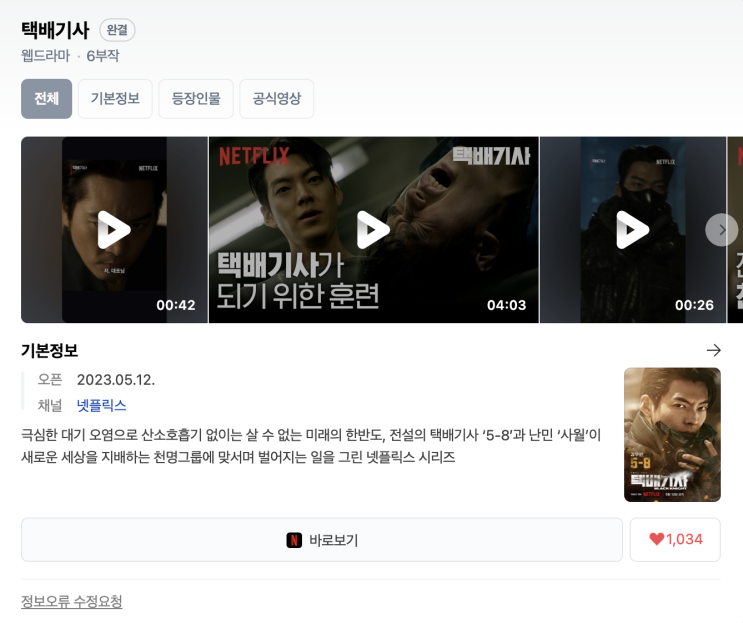The height and width of the screenshot is (623, 743).
Task: Click the 기본정보 section heading
Action: tap(50, 351)
